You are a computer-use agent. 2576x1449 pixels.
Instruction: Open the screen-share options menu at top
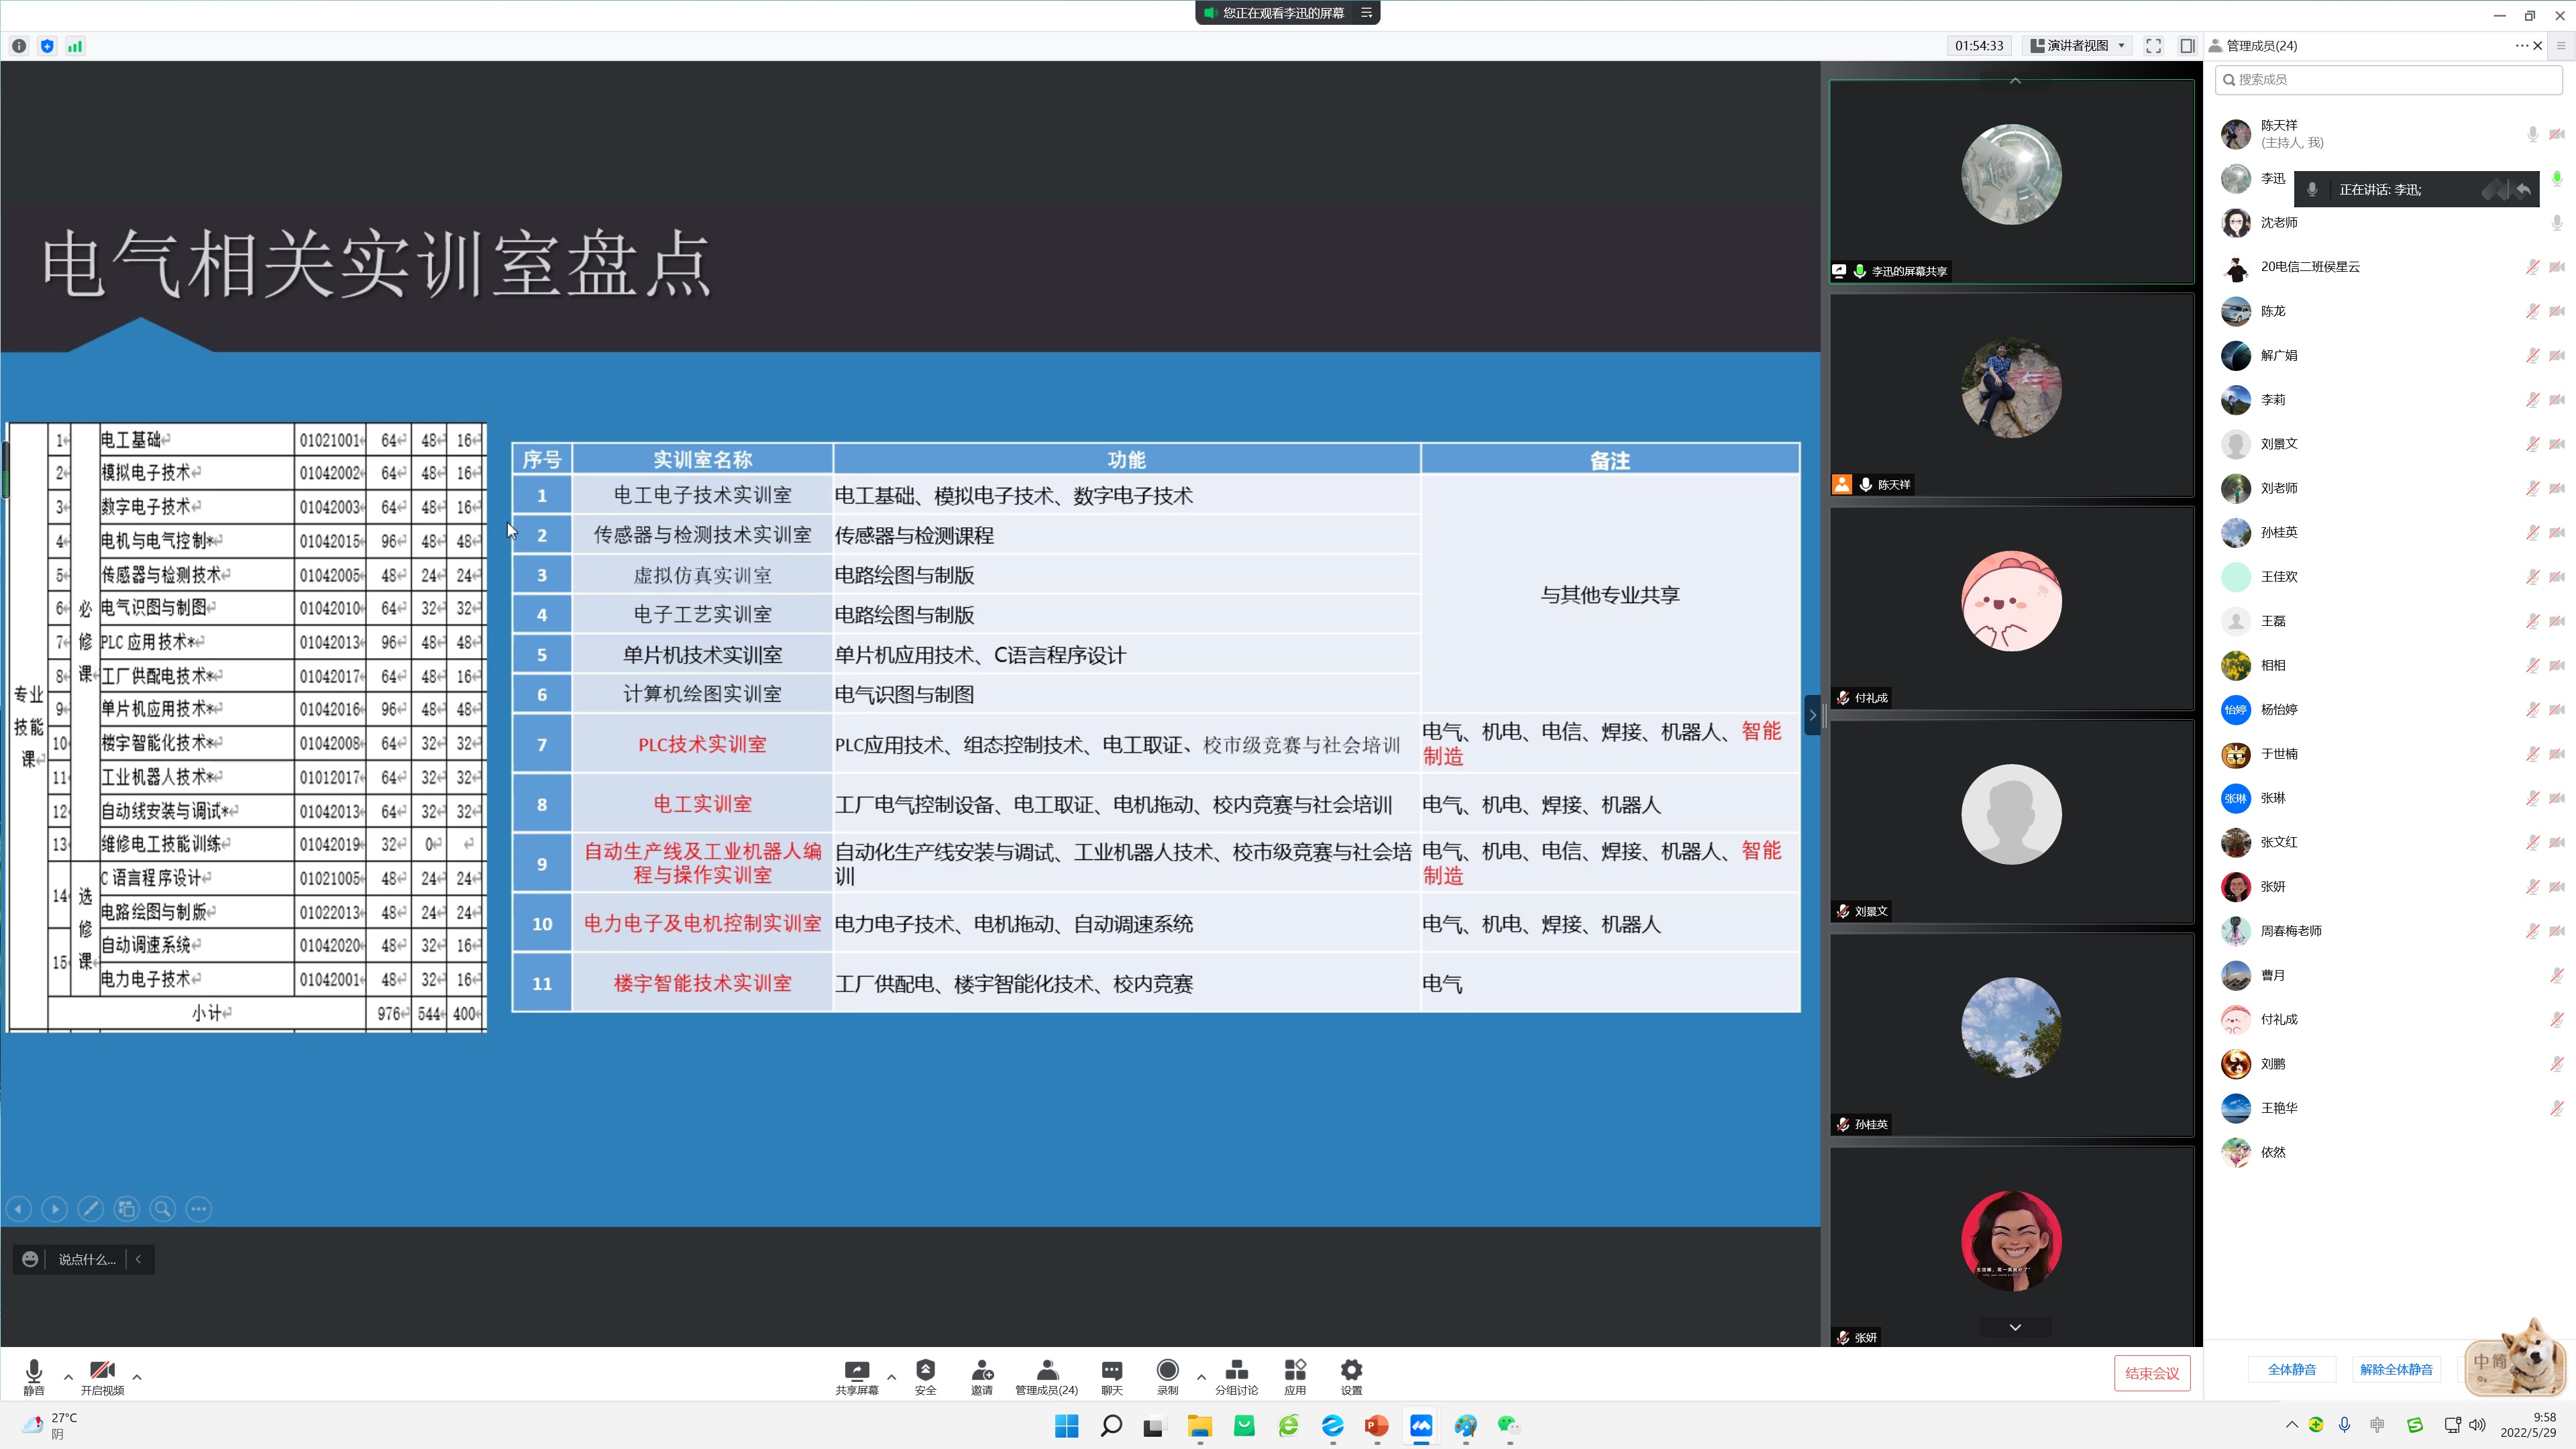click(1366, 13)
